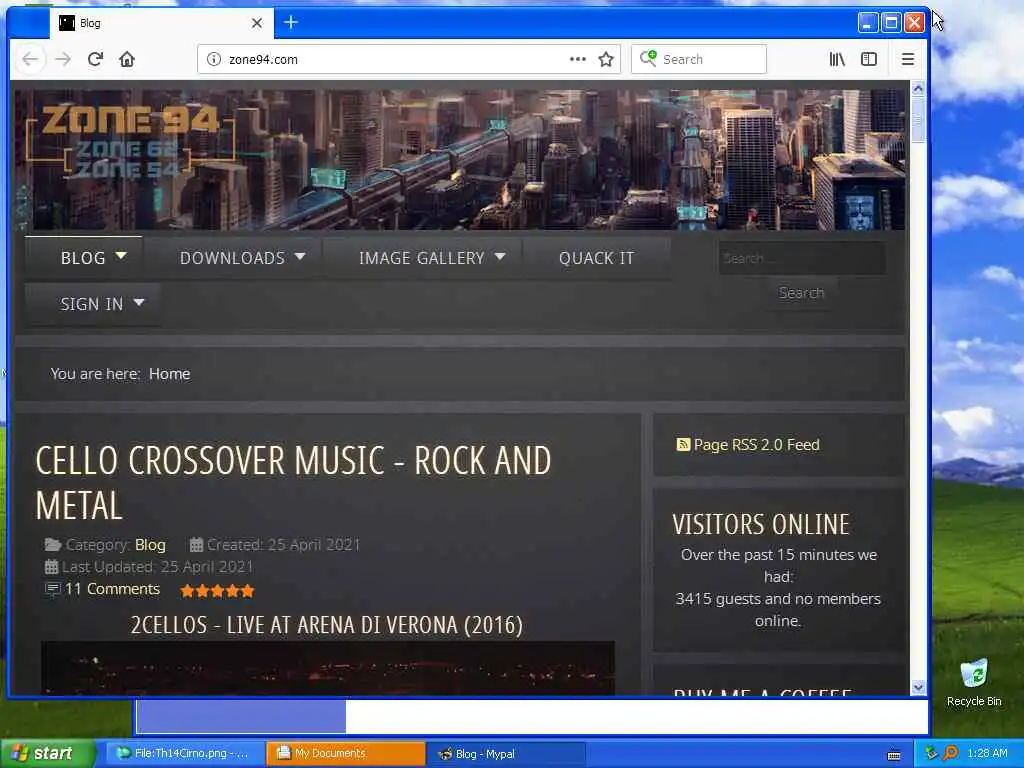Click the Windows Start button

pyautogui.click(x=47, y=754)
